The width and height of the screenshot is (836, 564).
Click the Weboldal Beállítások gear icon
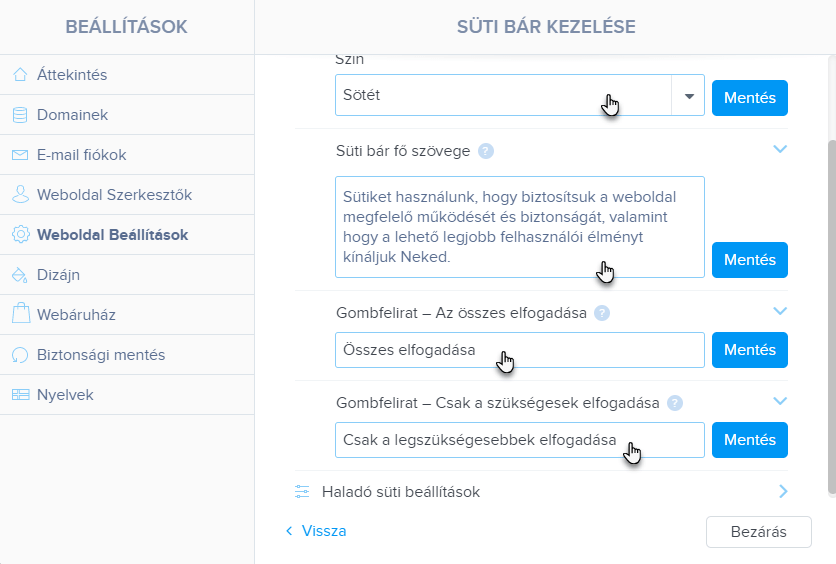click(20, 235)
